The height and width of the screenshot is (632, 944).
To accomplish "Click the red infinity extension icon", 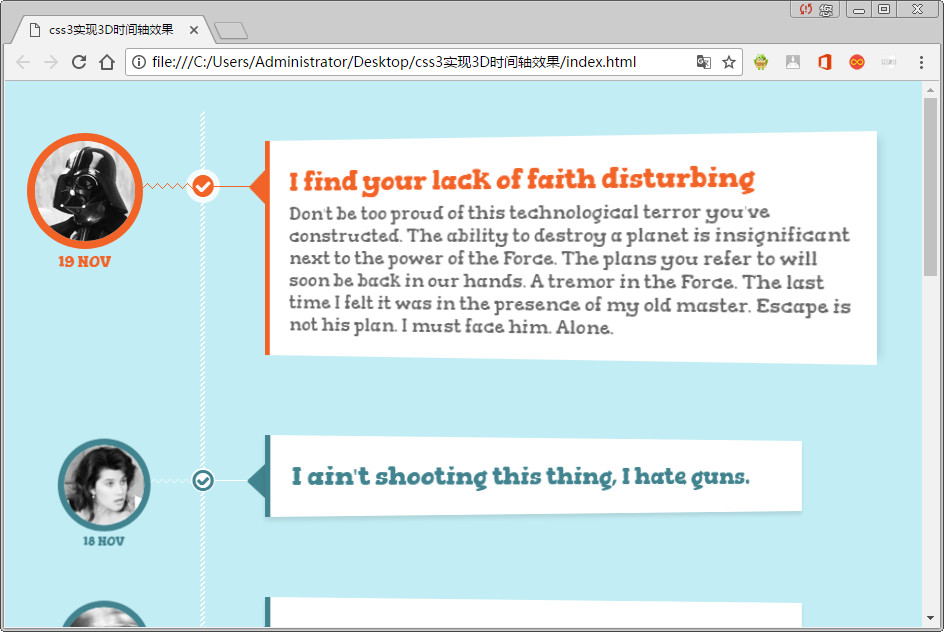I will point(857,62).
